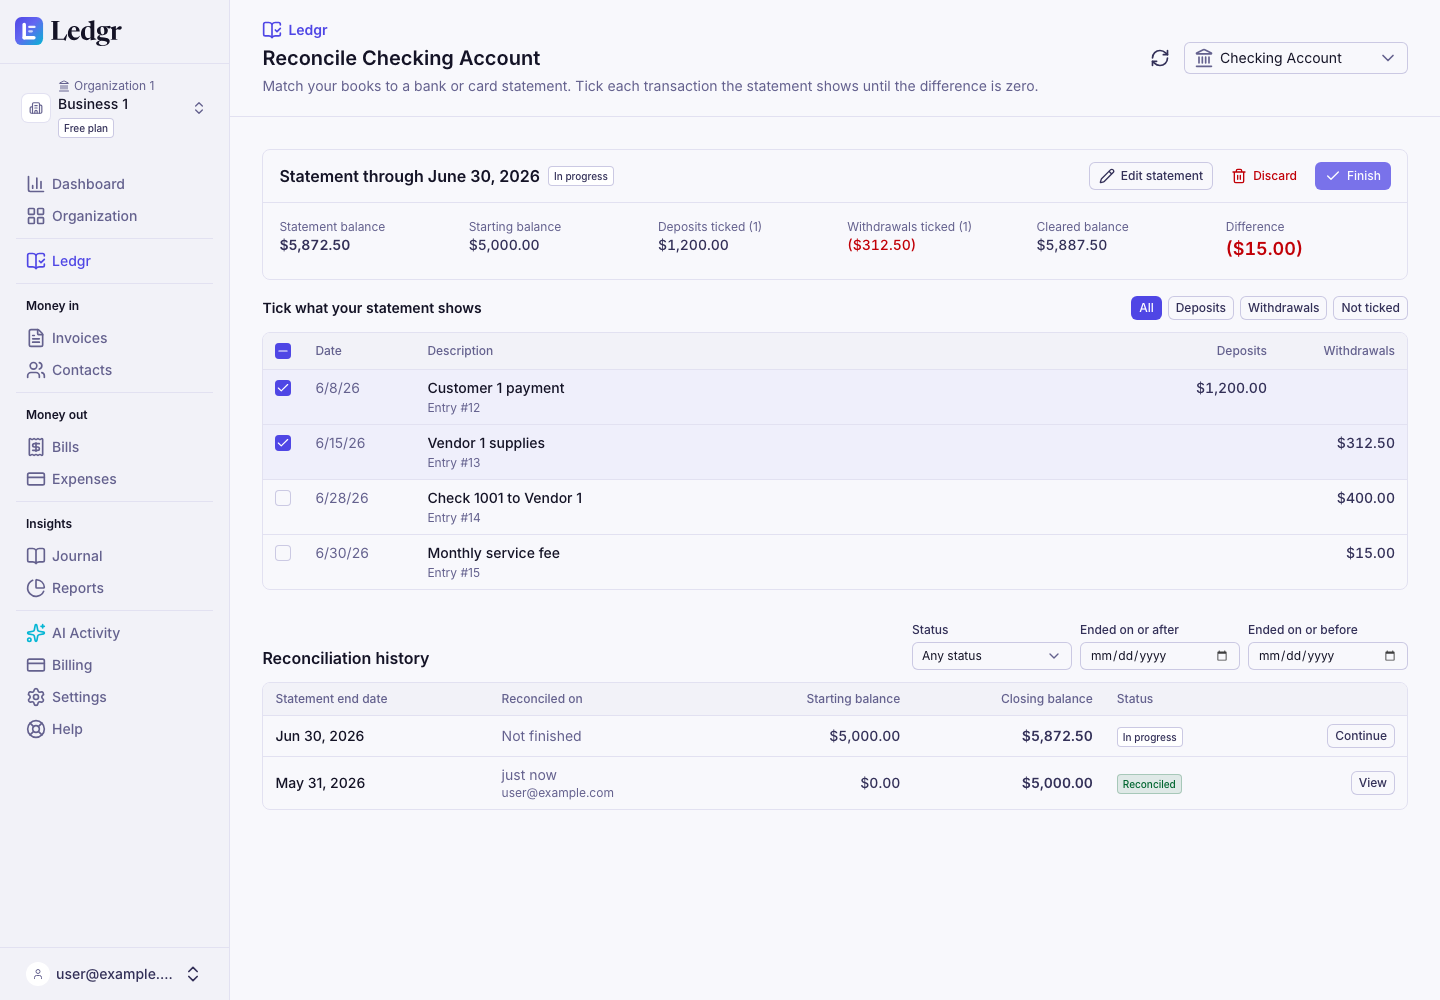This screenshot has height=1000, width=1440.
Task: Click the Ended on or after date field
Action: [x=1160, y=656]
